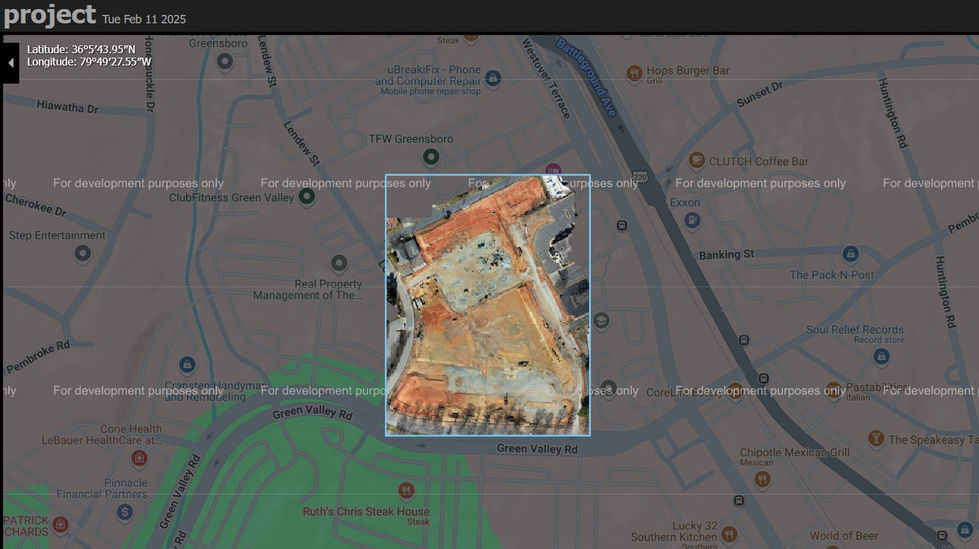The width and height of the screenshot is (979, 549).
Task: Click the Longitude readout text
Action: [89, 62]
